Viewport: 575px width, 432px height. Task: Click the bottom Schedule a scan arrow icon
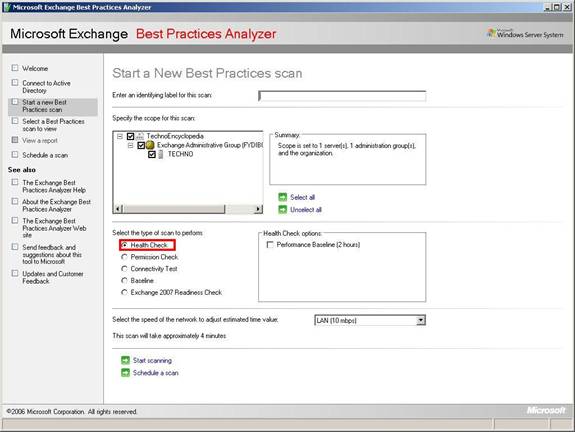125,373
